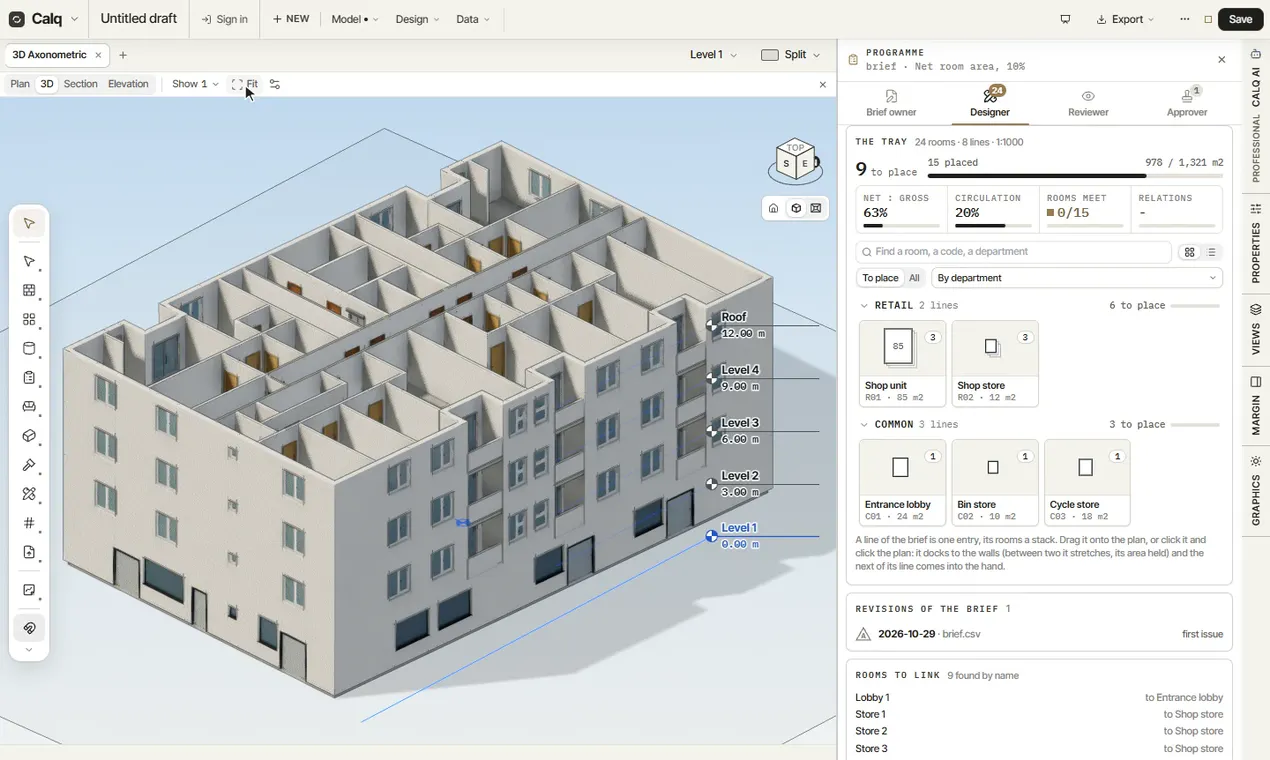Switch to Plan view mode
Image resolution: width=1270 pixels, height=760 pixels.
(20, 84)
